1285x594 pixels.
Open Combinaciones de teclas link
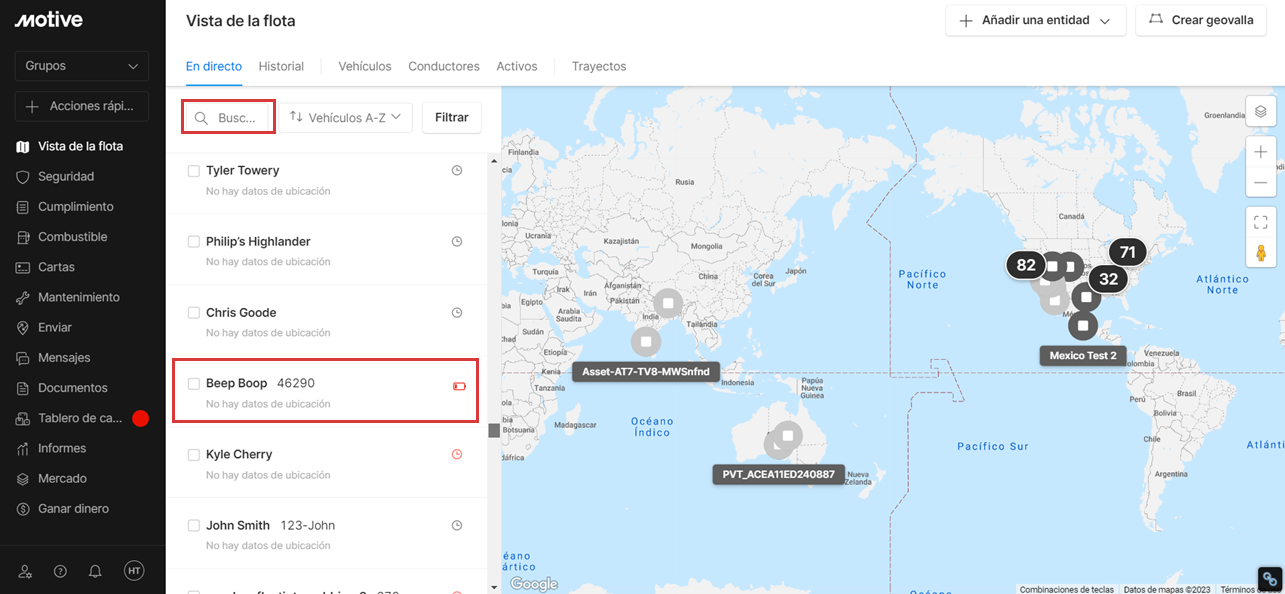[1066, 589]
